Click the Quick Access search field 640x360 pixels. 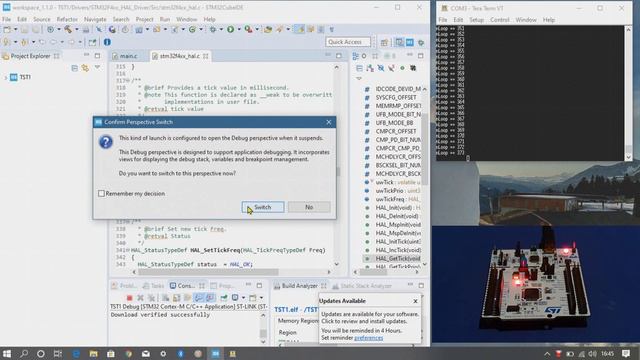pyautogui.click(x=348, y=42)
